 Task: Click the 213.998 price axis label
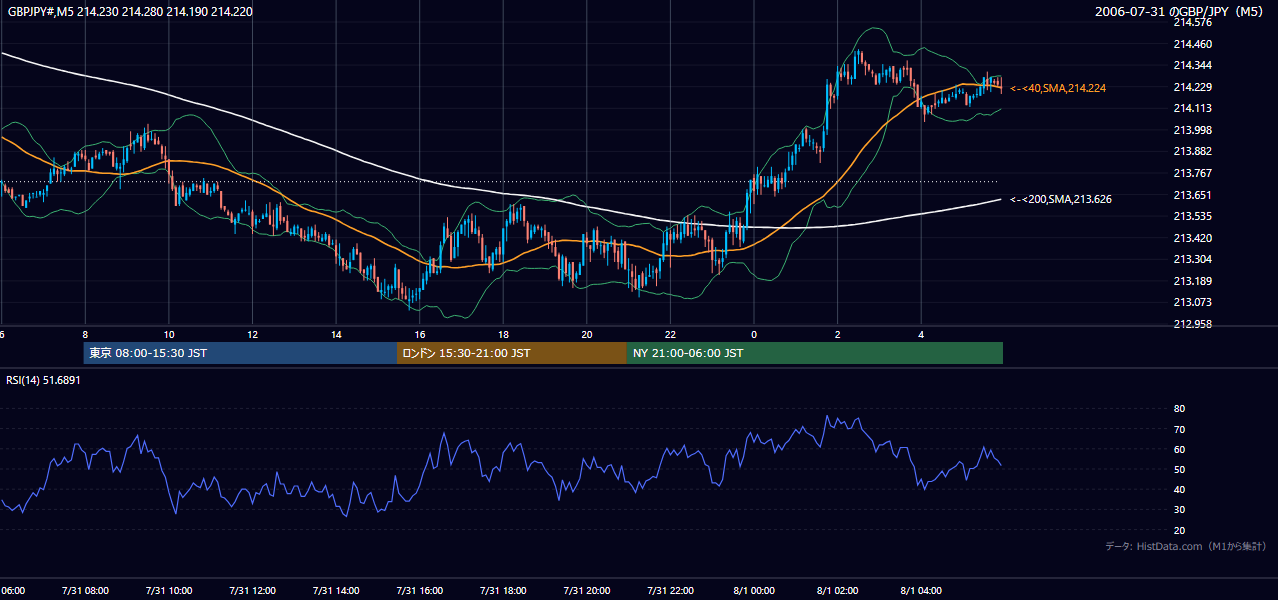[1192, 130]
